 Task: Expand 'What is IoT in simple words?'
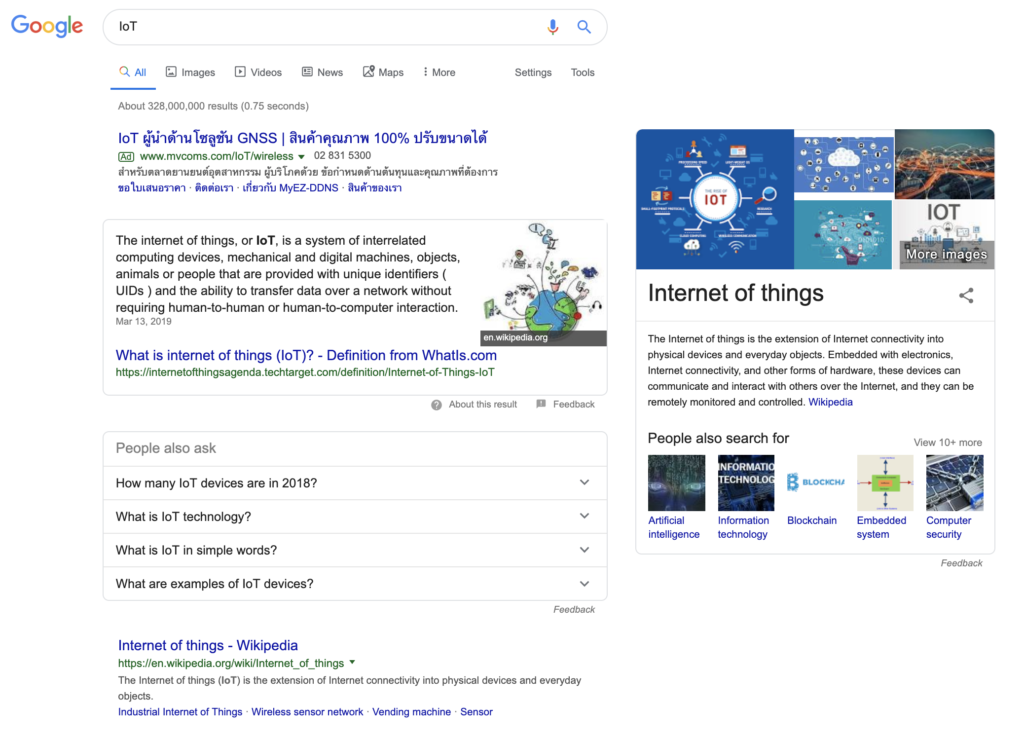coord(355,550)
